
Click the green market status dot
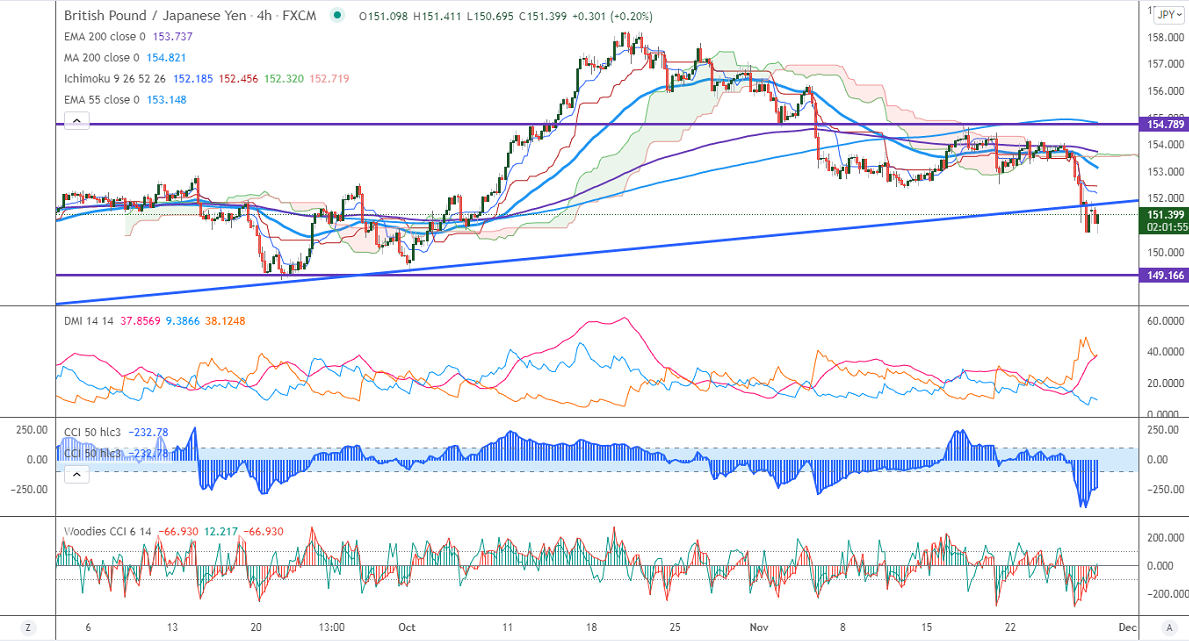(x=337, y=15)
